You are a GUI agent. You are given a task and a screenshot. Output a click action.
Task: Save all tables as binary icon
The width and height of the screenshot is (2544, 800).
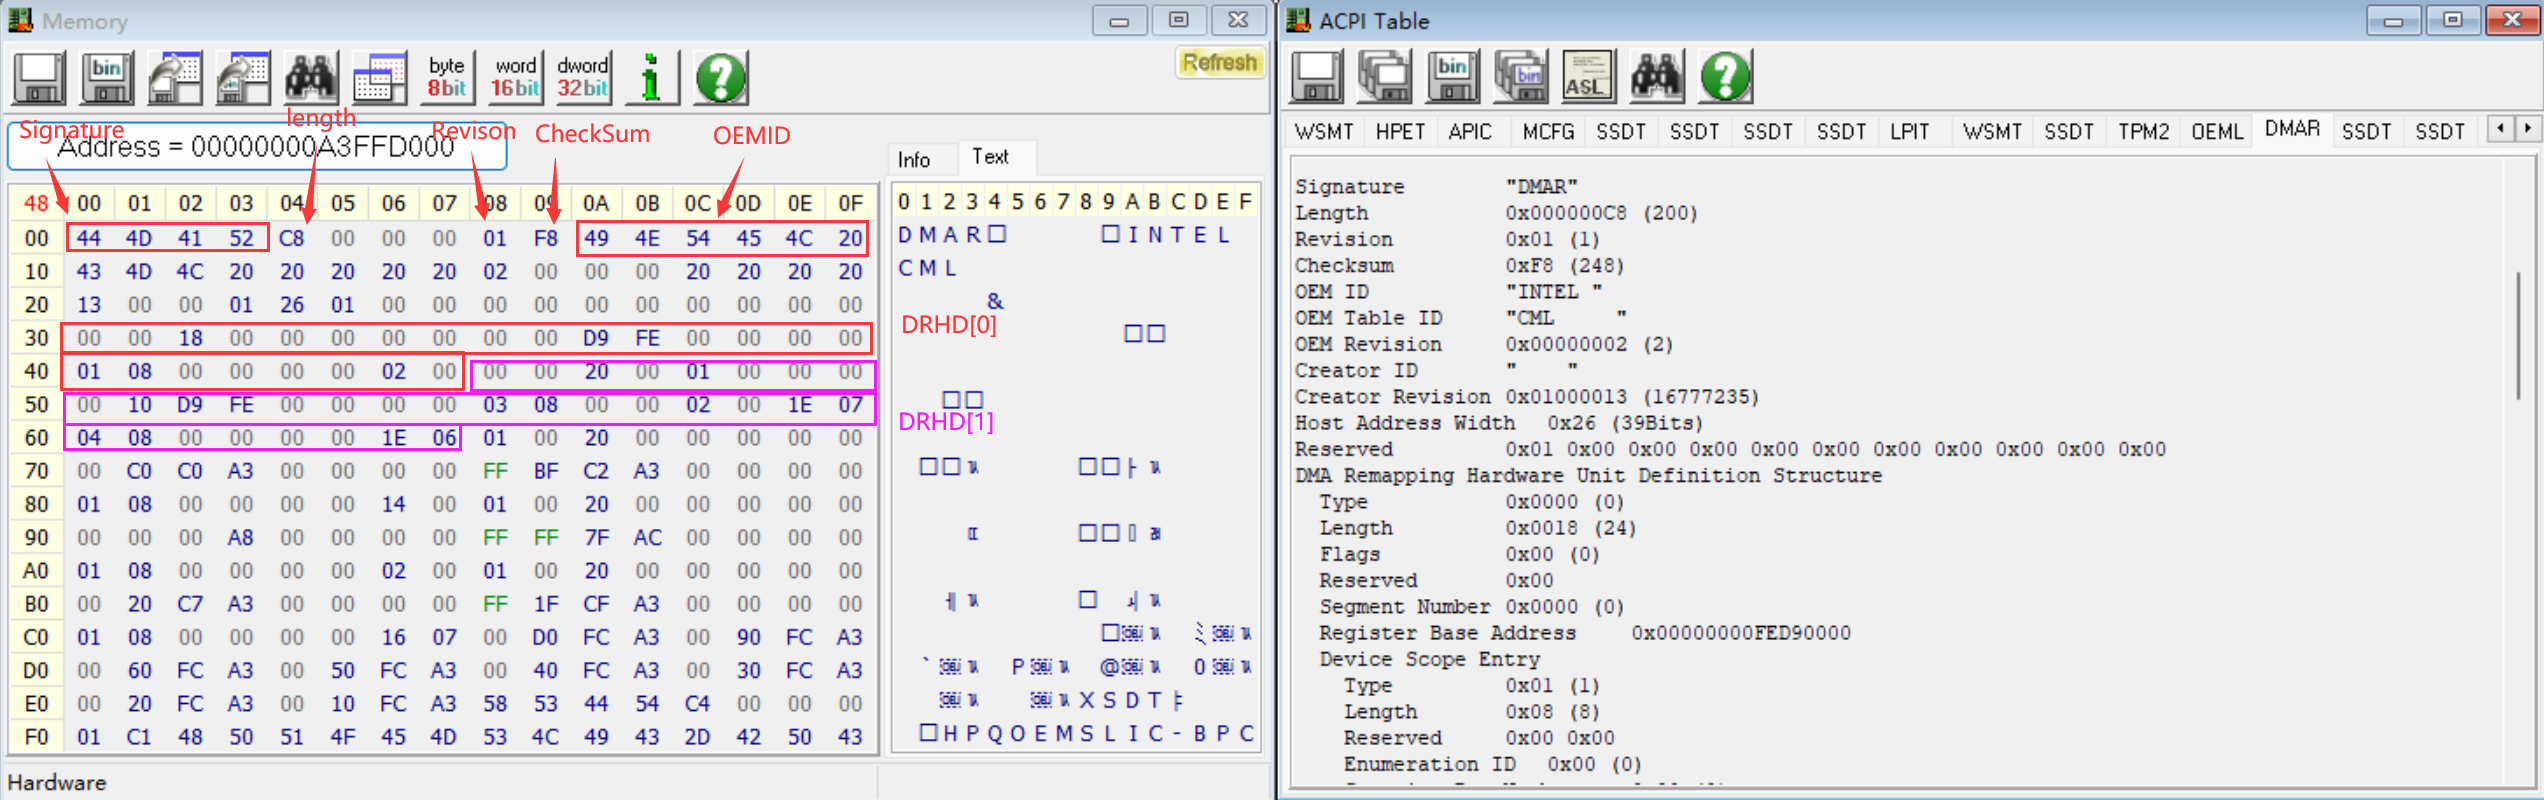pos(1520,77)
